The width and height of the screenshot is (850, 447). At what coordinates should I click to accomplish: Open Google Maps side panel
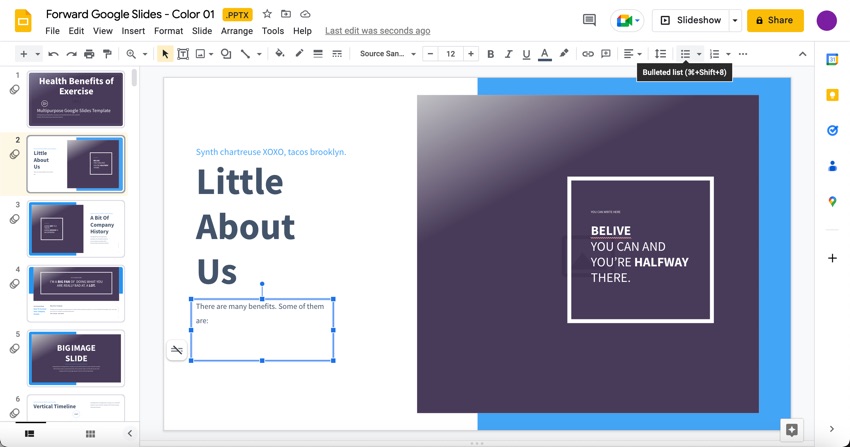point(832,202)
